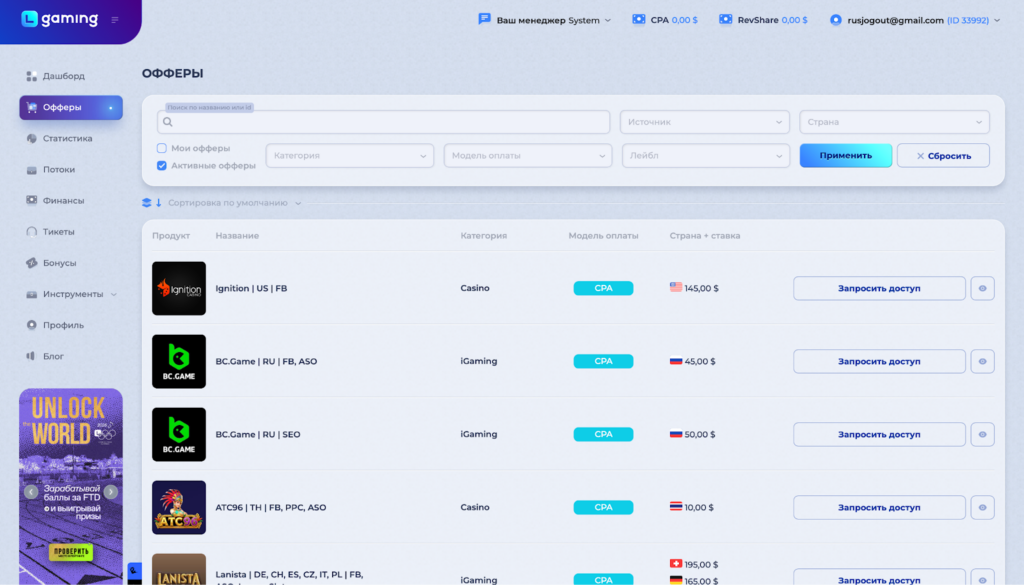Click the Название column header
1024x585 pixels.
pos(237,236)
